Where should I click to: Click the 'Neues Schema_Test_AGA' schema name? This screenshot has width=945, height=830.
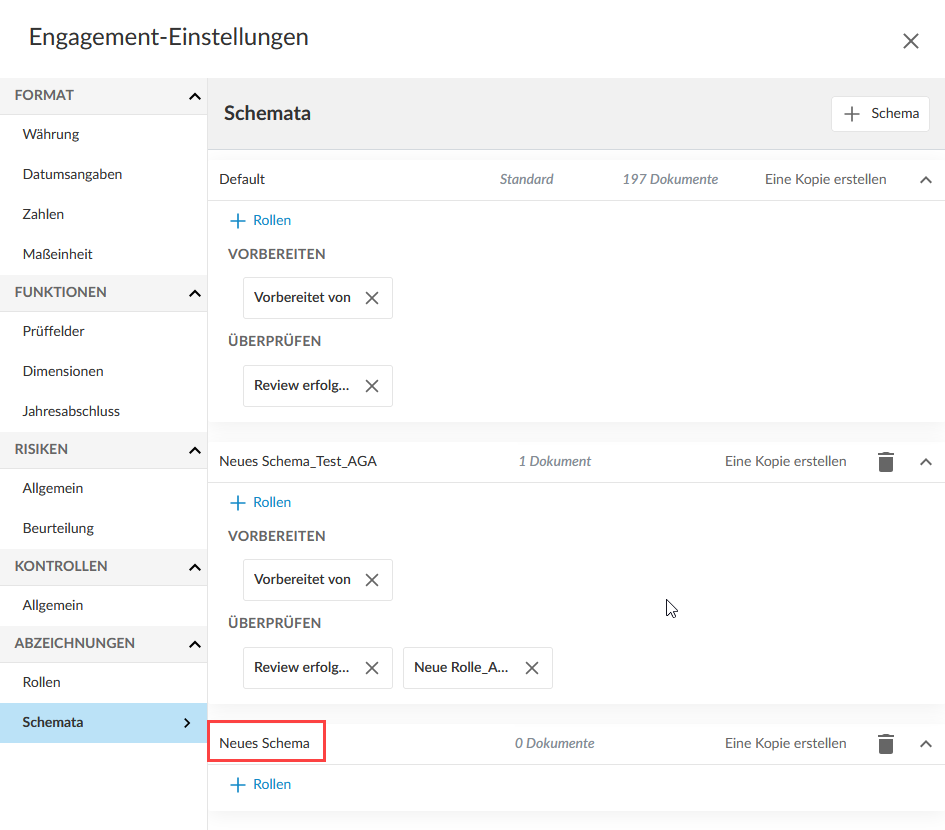[298, 462]
